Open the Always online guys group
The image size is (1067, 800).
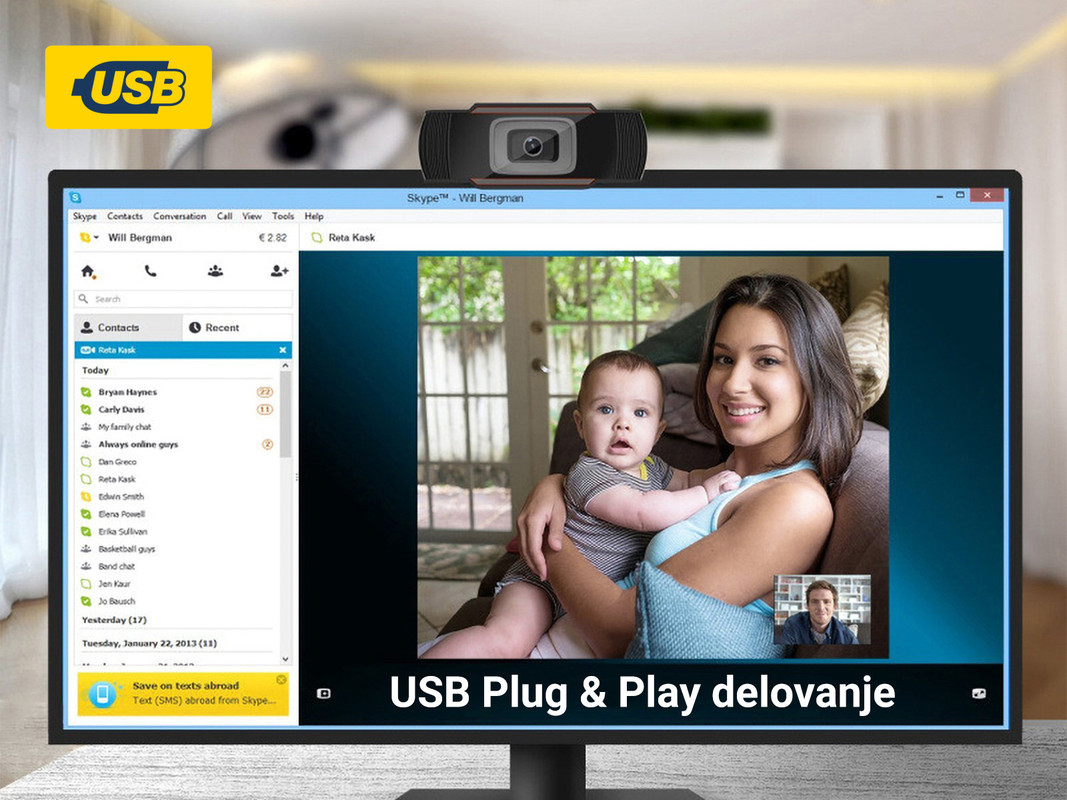pyautogui.click(x=138, y=445)
